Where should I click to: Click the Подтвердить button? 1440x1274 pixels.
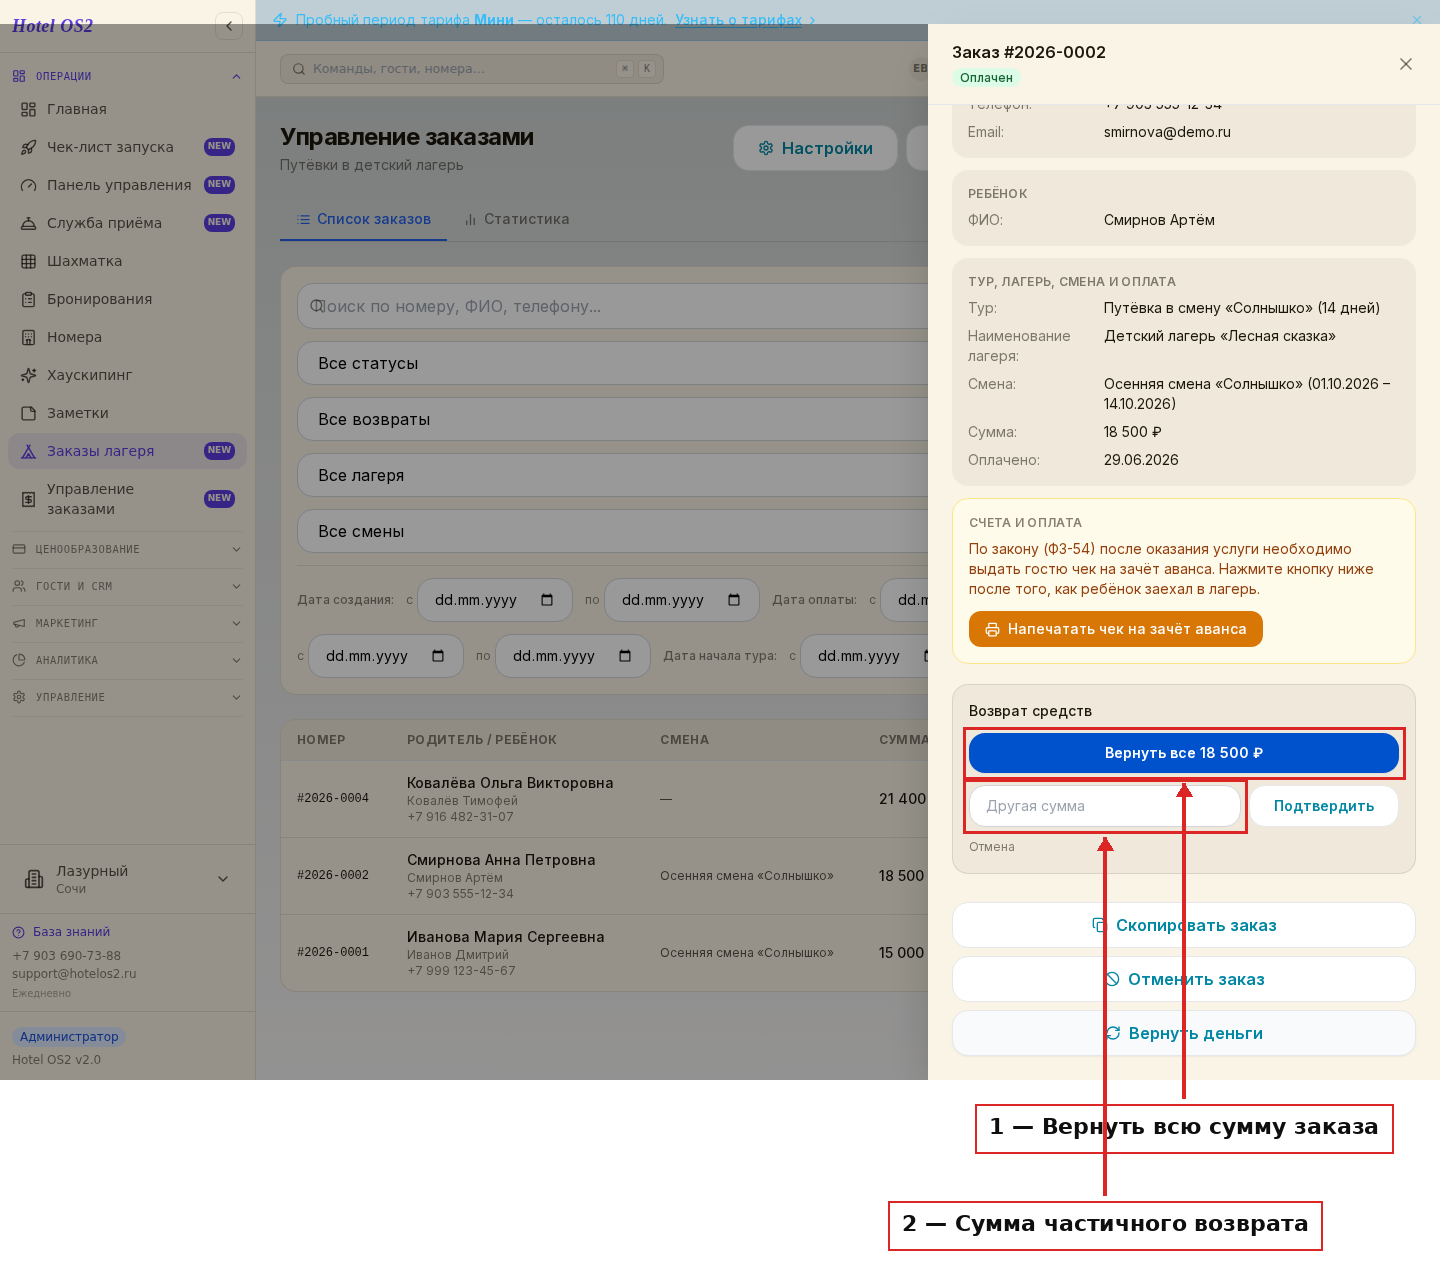click(1324, 806)
